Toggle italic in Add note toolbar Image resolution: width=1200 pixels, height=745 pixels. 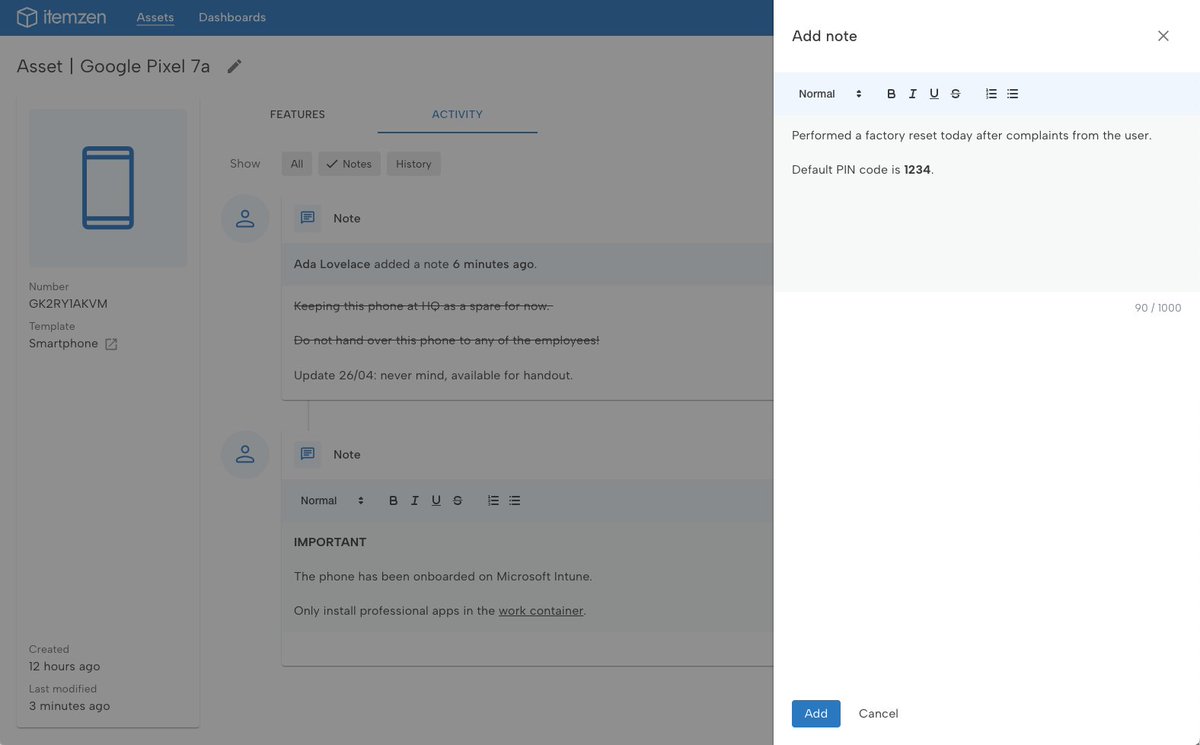912,94
